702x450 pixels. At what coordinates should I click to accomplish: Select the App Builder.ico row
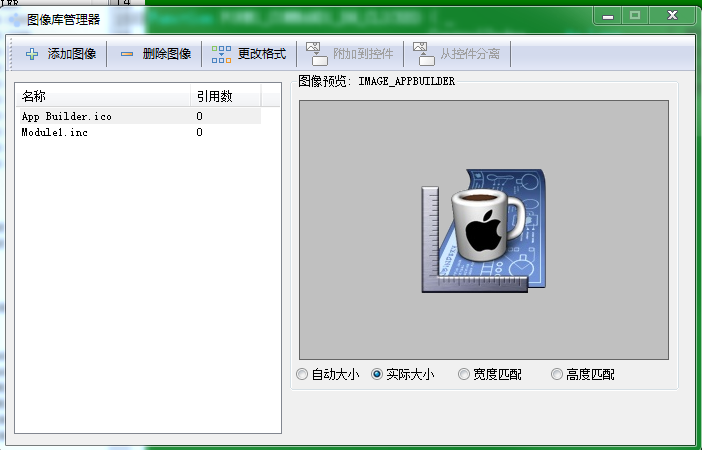coord(139,116)
